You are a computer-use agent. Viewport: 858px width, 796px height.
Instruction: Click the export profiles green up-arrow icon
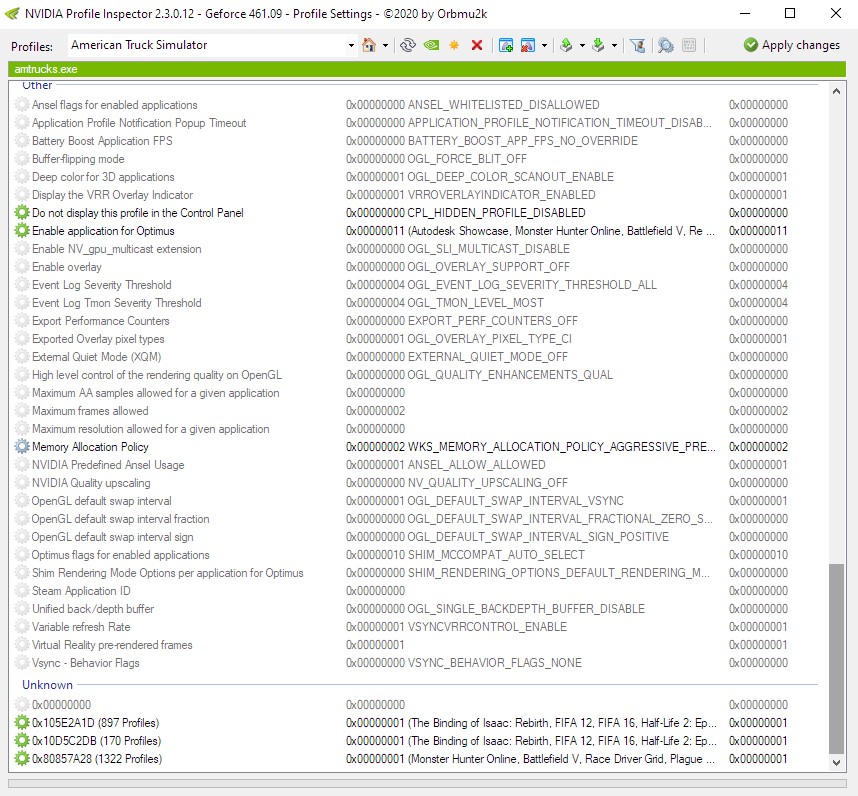(x=566, y=45)
